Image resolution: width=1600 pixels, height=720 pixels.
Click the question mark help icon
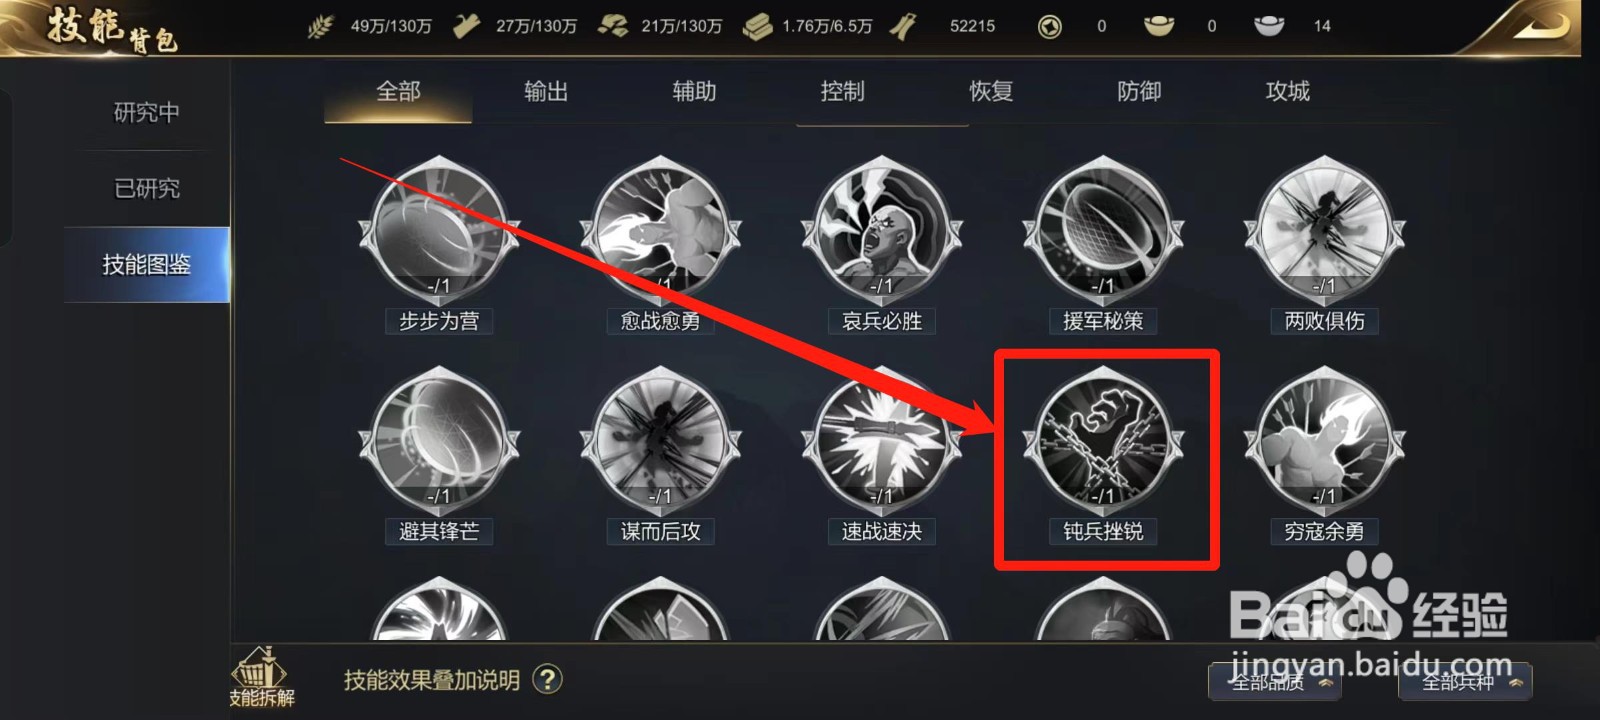(547, 680)
